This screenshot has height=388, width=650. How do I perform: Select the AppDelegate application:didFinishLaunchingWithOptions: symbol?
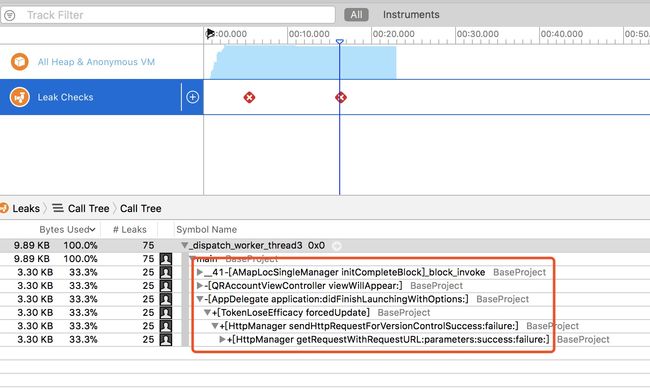click(x=336, y=299)
